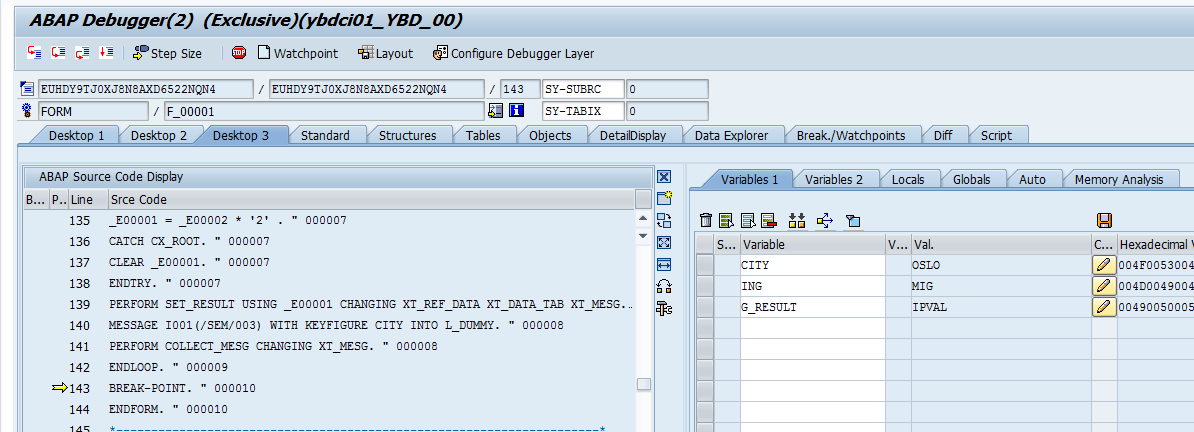Click the insert row icon in variables toolbar
The image size is (1194, 432).
coord(726,221)
